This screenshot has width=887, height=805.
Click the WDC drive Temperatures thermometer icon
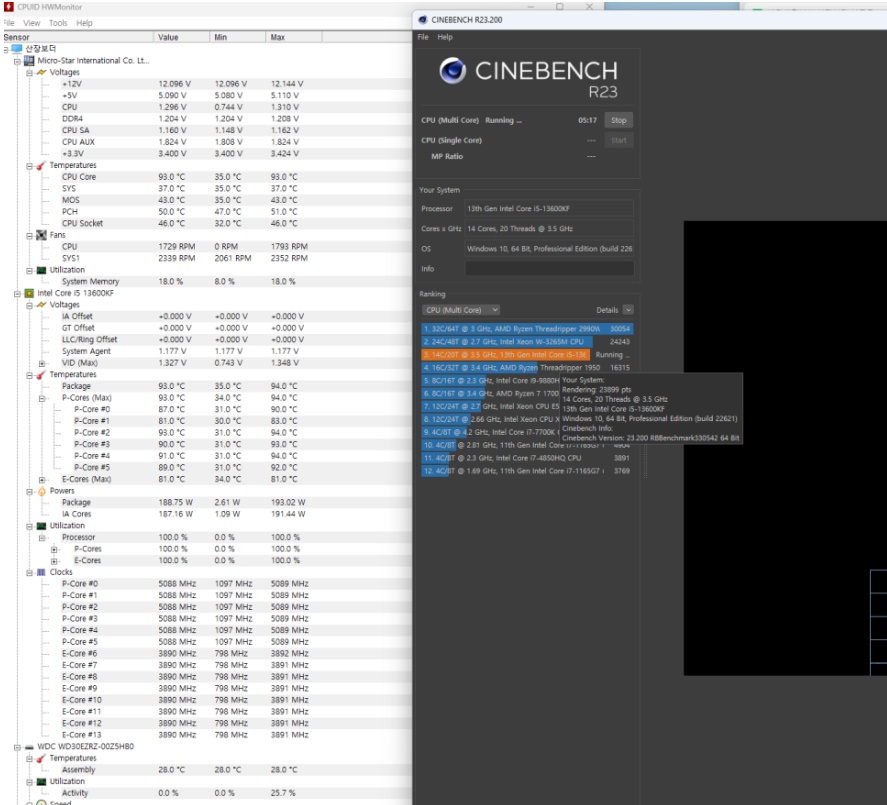point(41,758)
